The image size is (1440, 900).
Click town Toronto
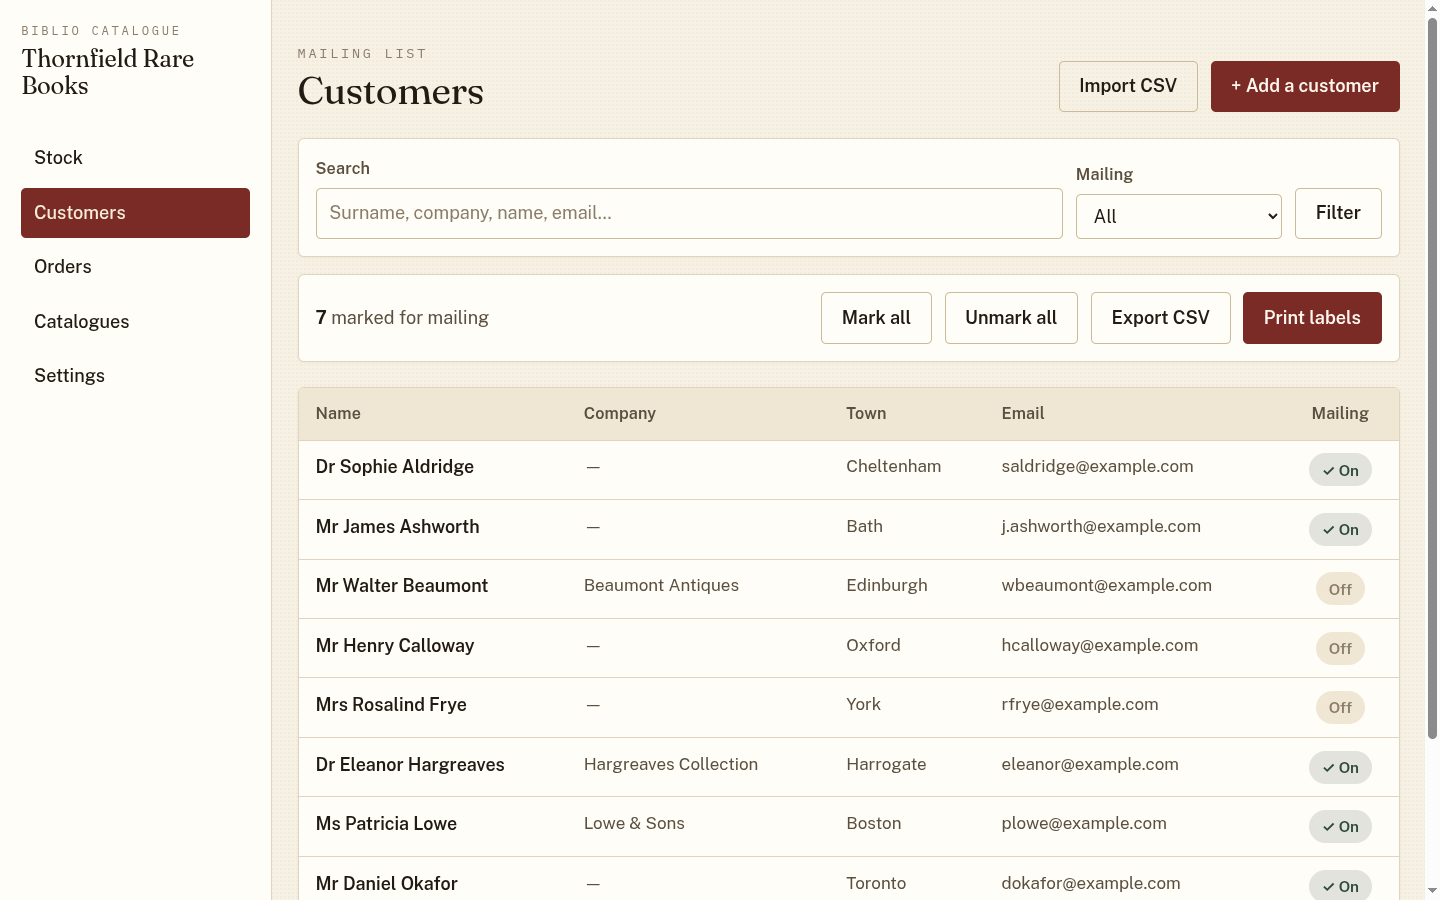[x=876, y=884]
